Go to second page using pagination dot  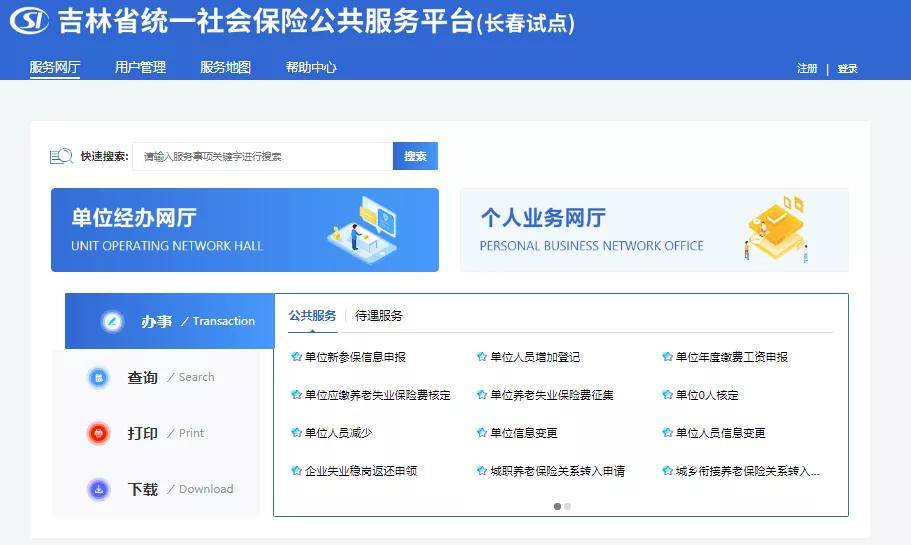point(568,506)
